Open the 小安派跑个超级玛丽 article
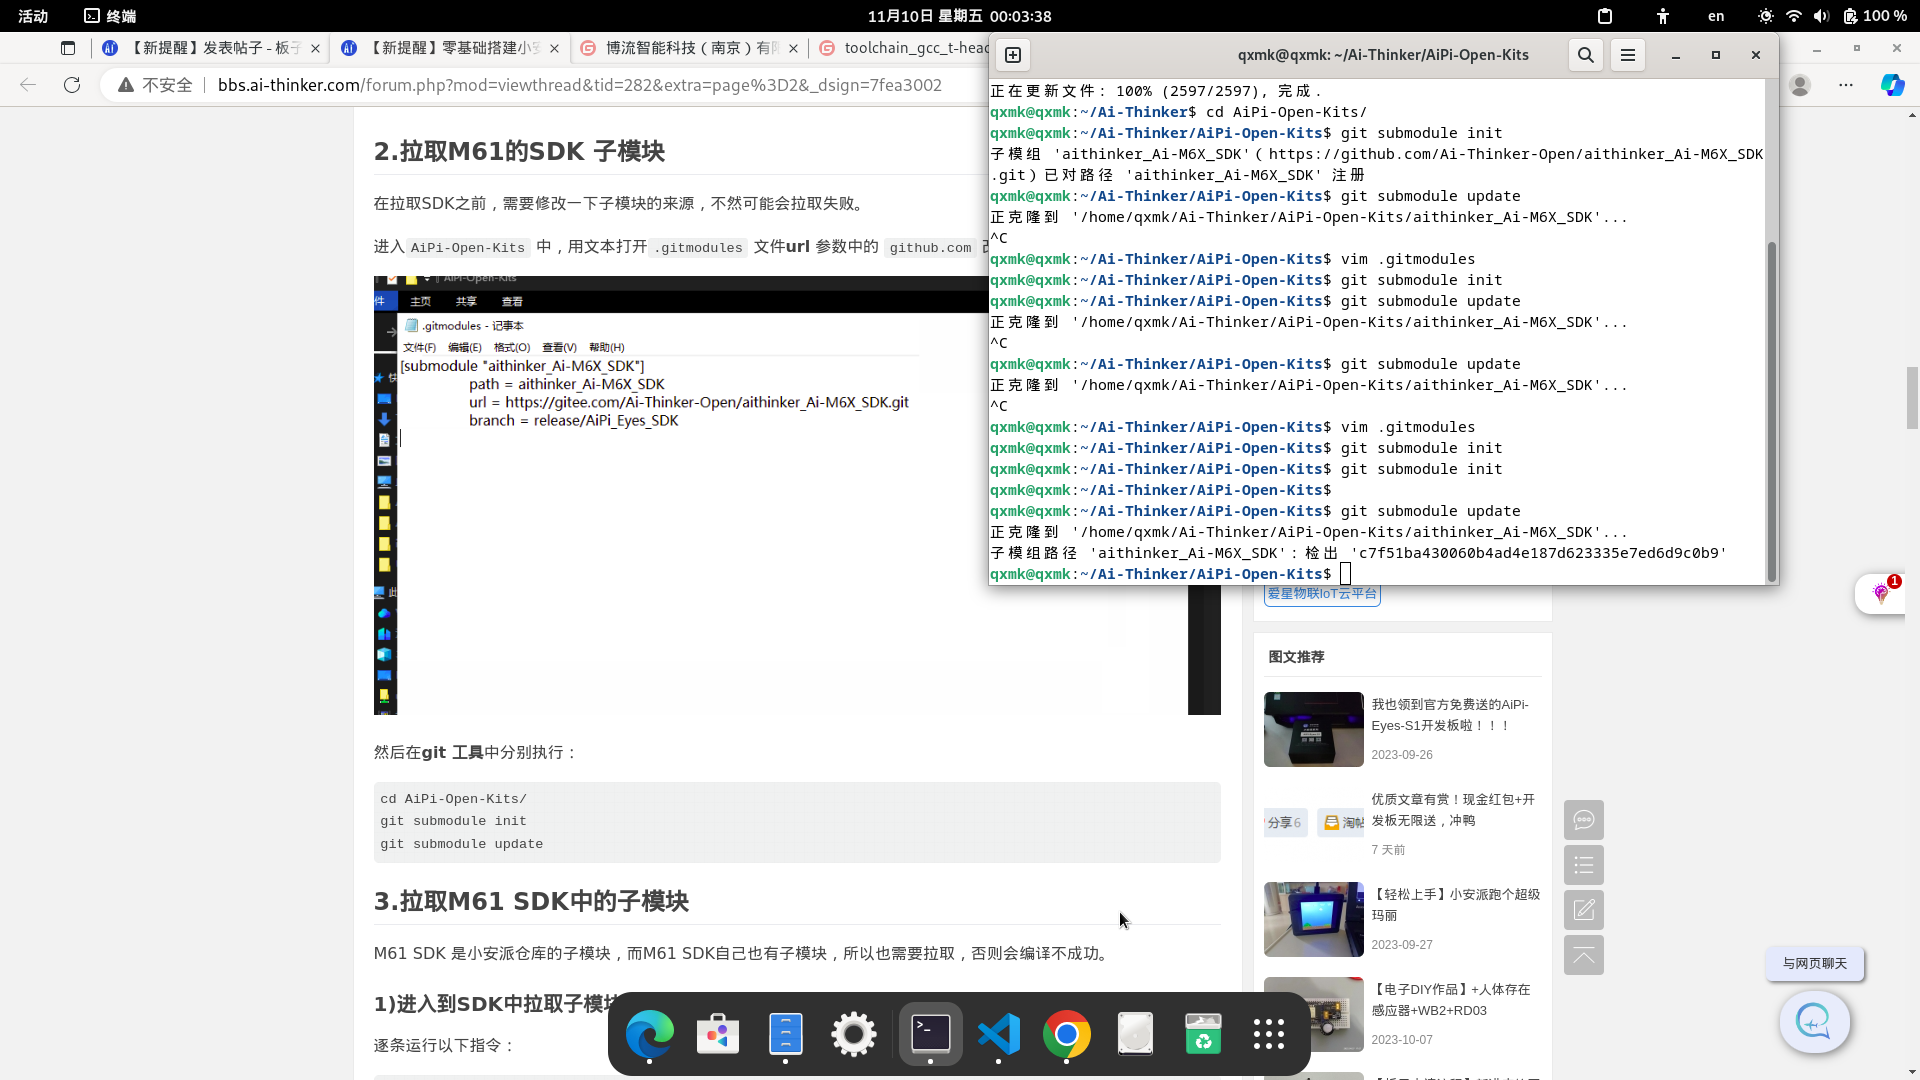 (x=1455, y=905)
